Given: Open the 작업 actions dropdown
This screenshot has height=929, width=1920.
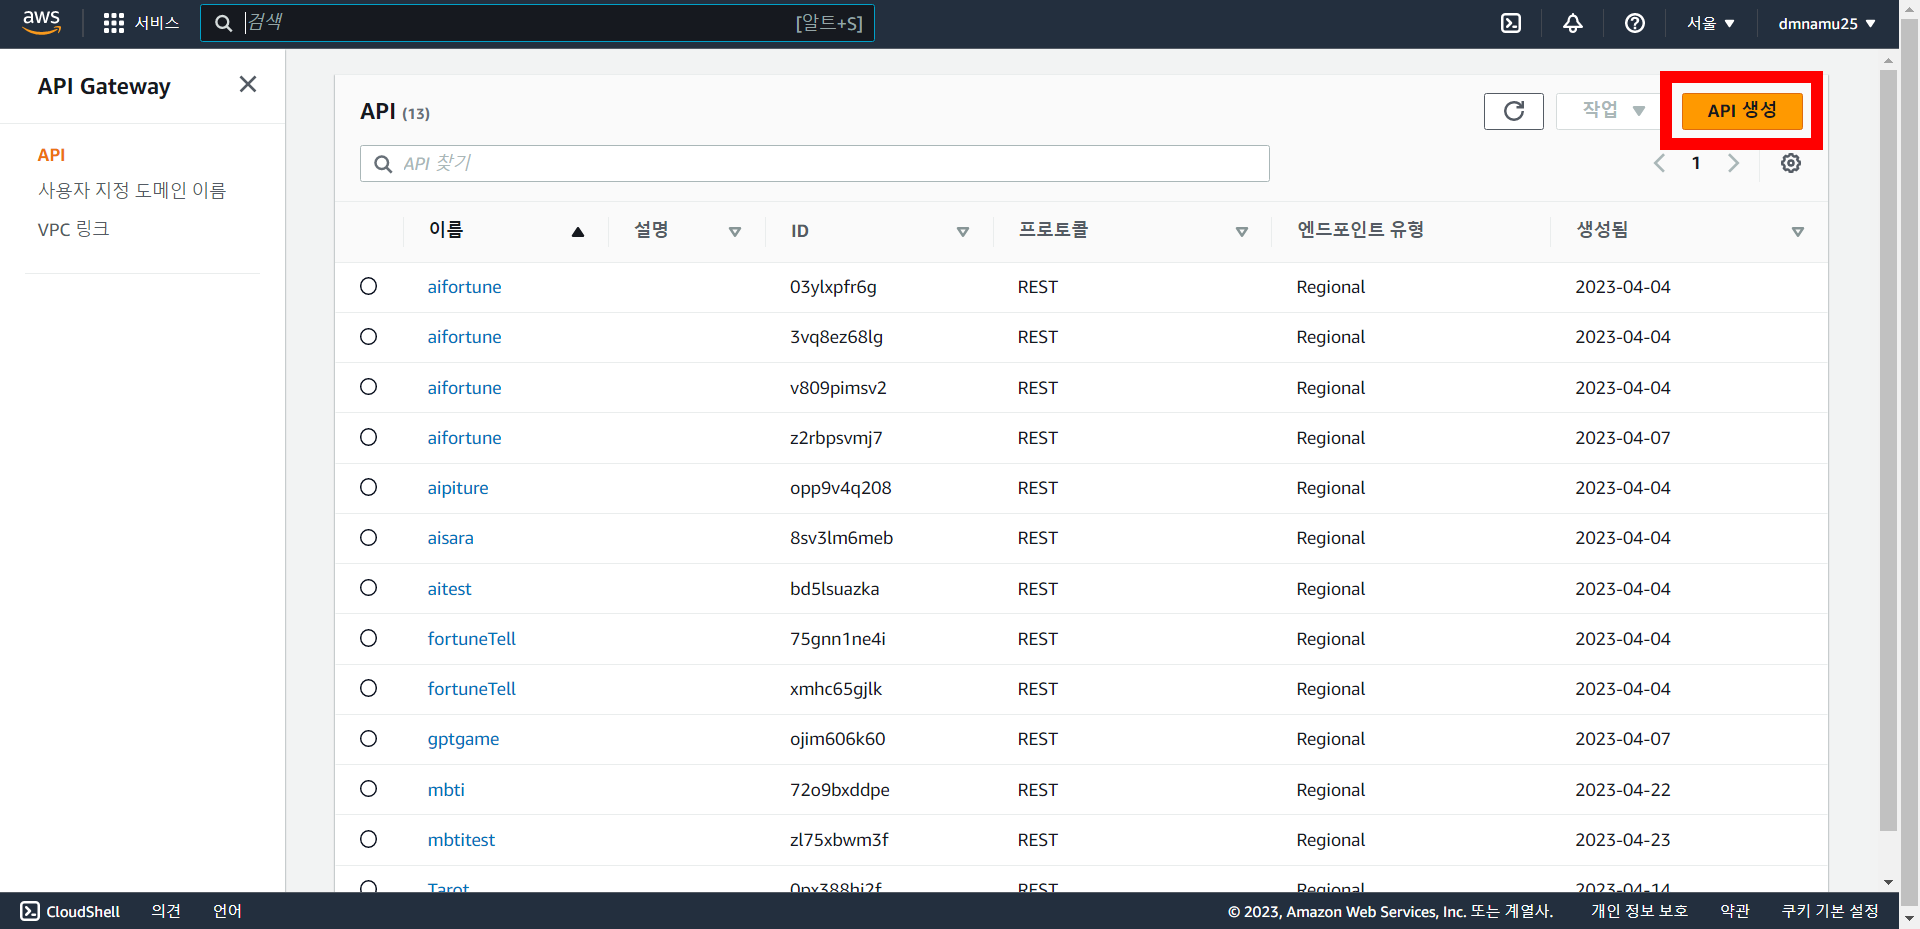Looking at the screenshot, I should 1611,111.
